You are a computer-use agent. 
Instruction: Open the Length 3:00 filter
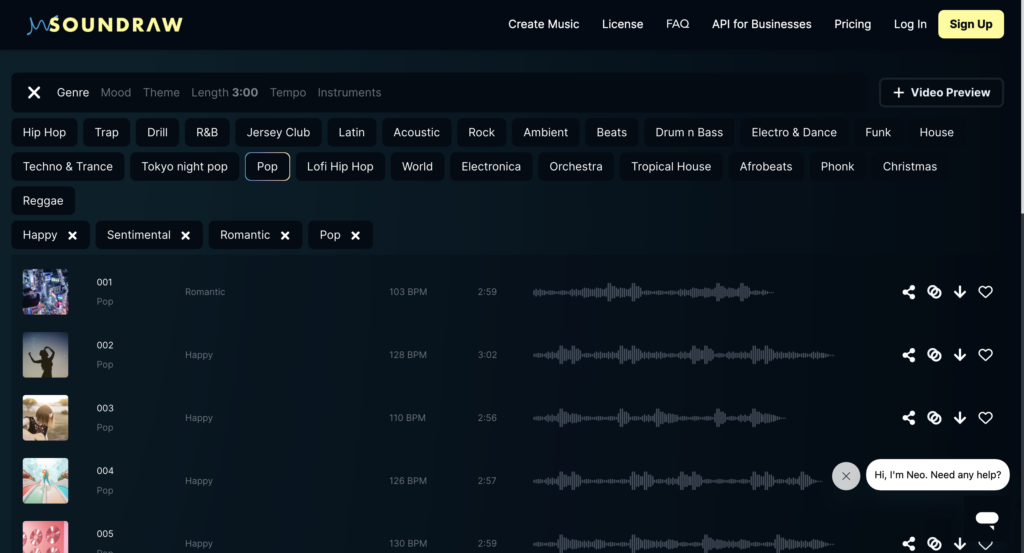(x=224, y=92)
